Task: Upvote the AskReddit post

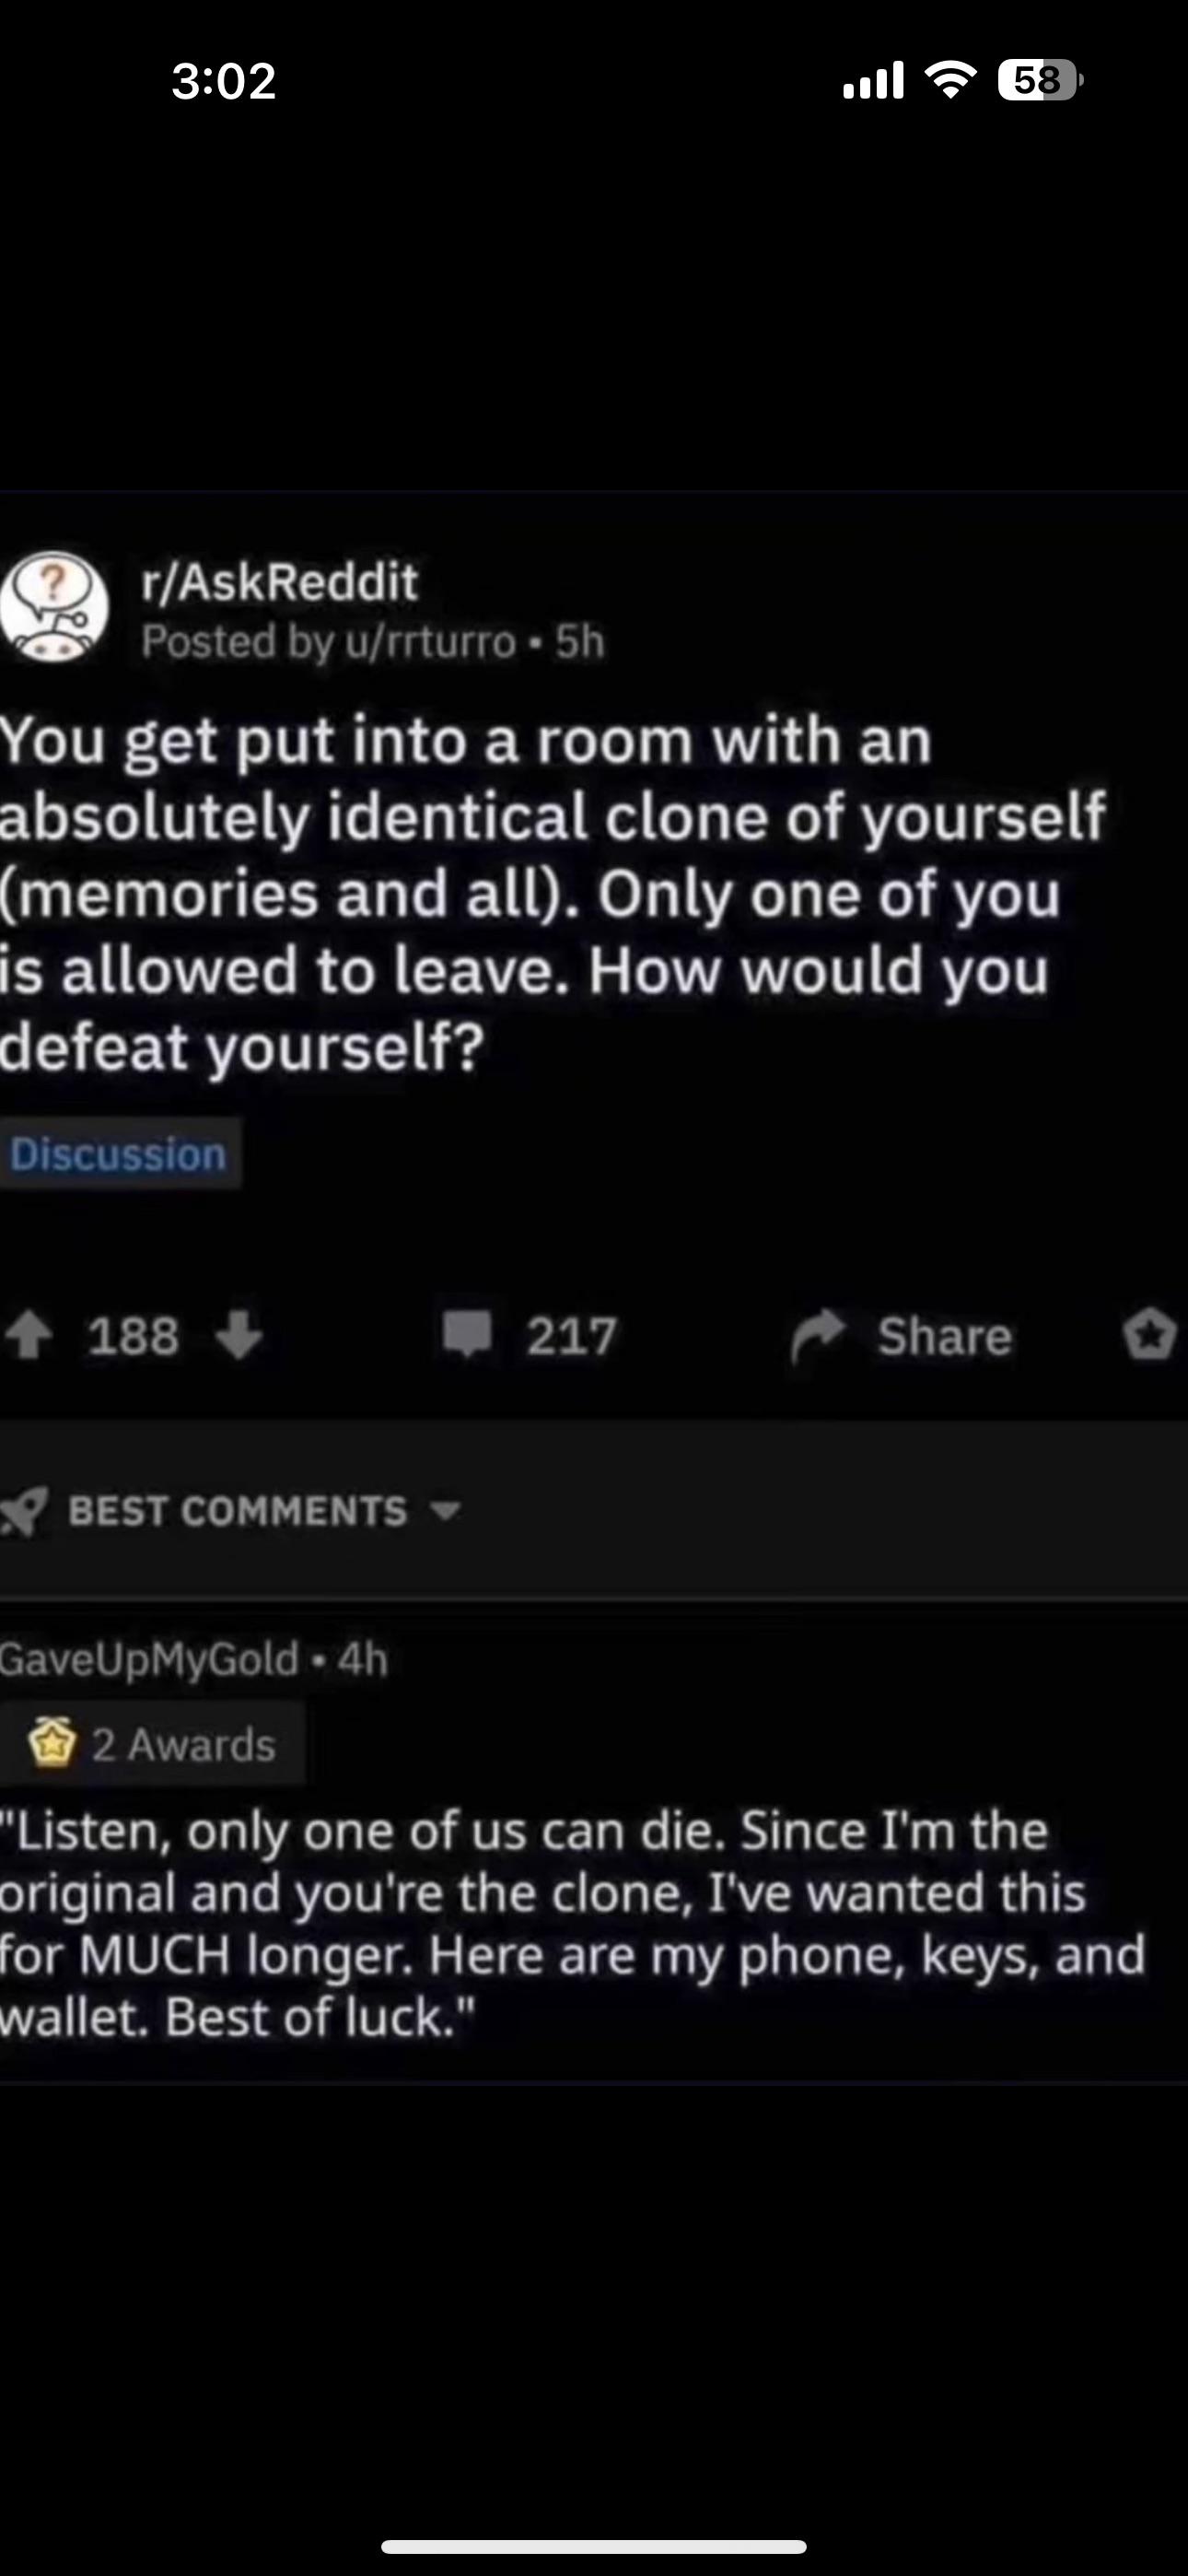Action: coord(29,1336)
